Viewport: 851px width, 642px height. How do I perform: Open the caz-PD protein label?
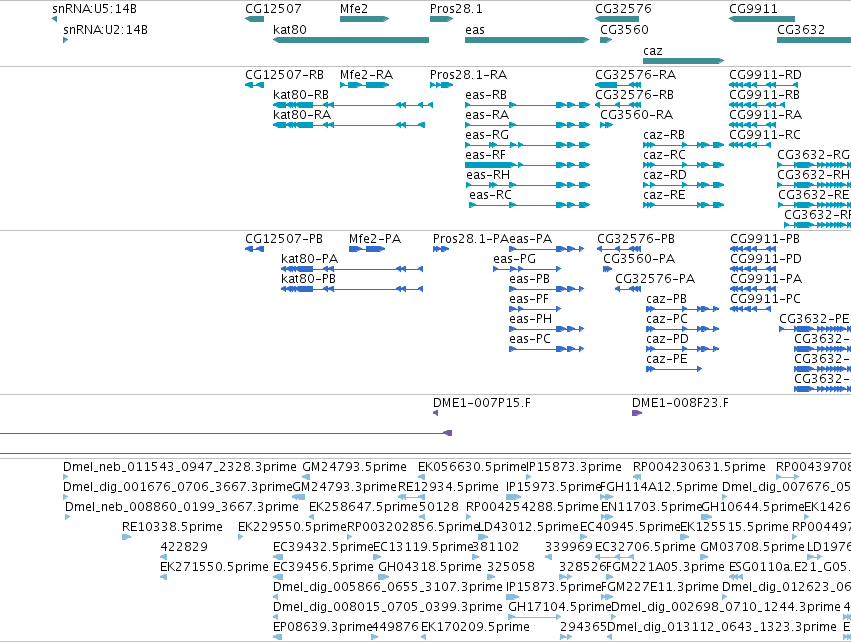pyautogui.click(x=668, y=339)
